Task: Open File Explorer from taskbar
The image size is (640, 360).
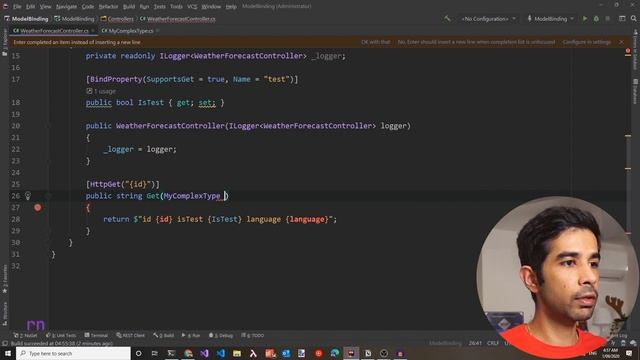Action: click(237, 353)
